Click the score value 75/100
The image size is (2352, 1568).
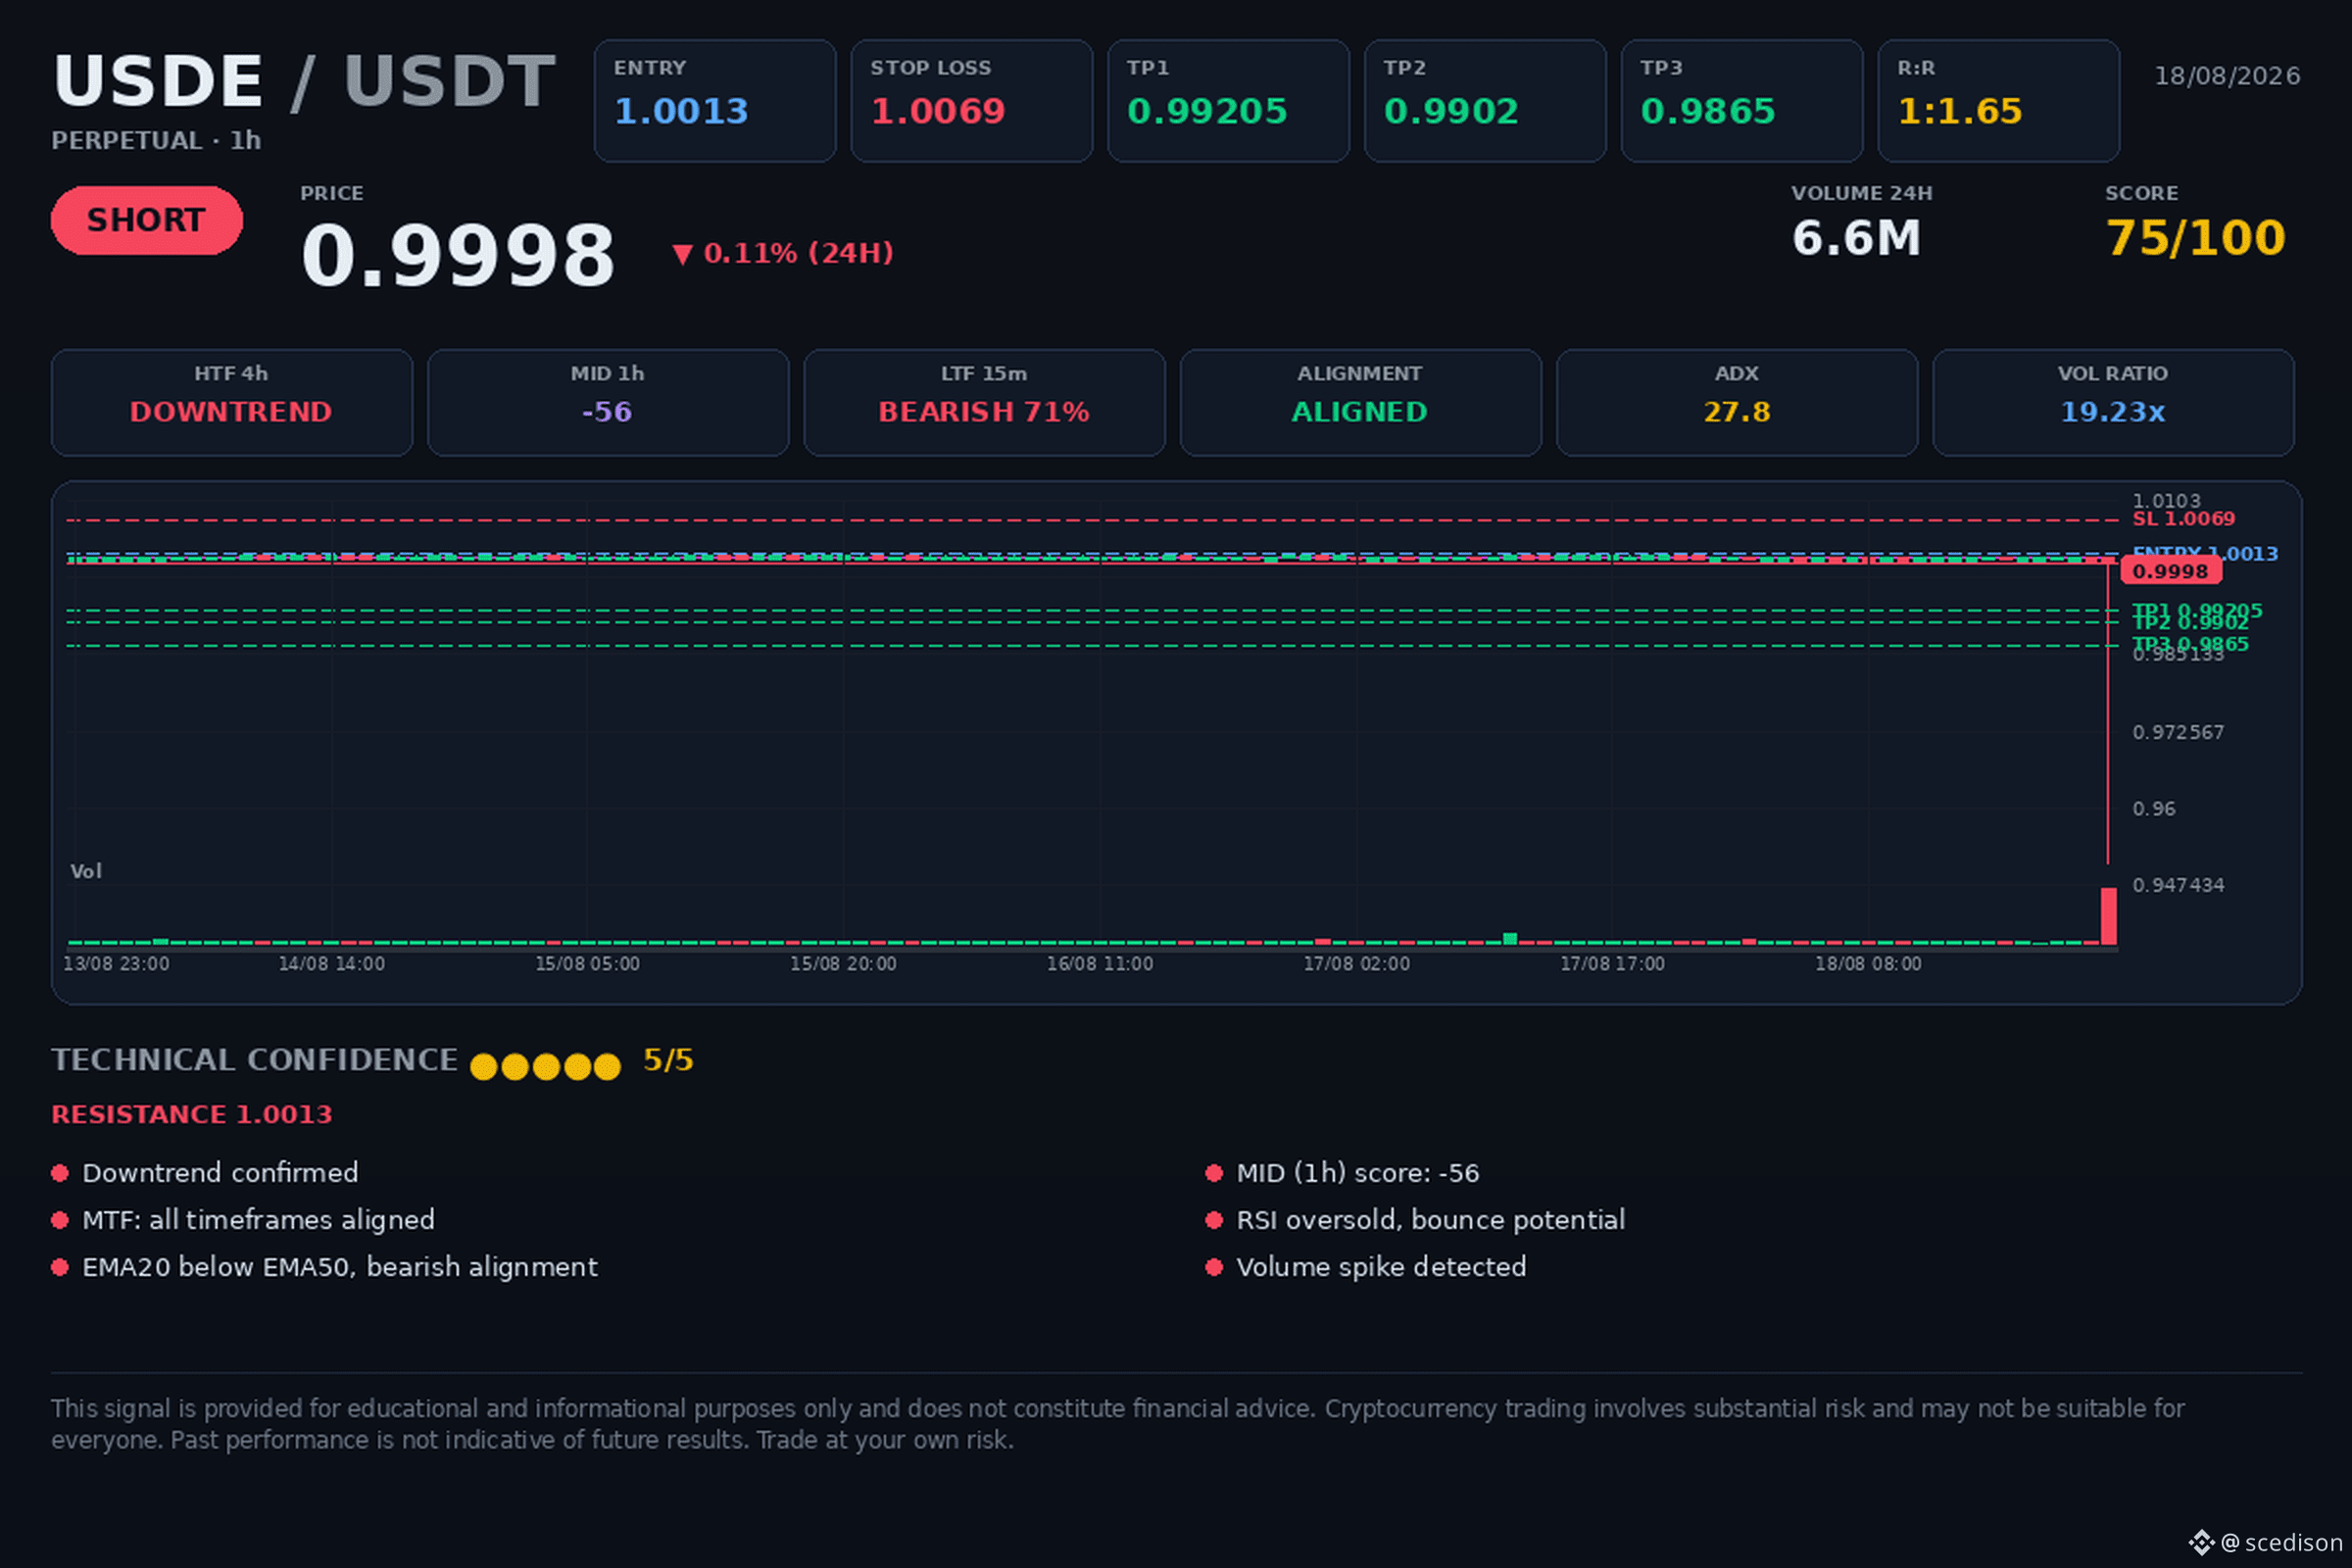click(x=2196, y=238)
